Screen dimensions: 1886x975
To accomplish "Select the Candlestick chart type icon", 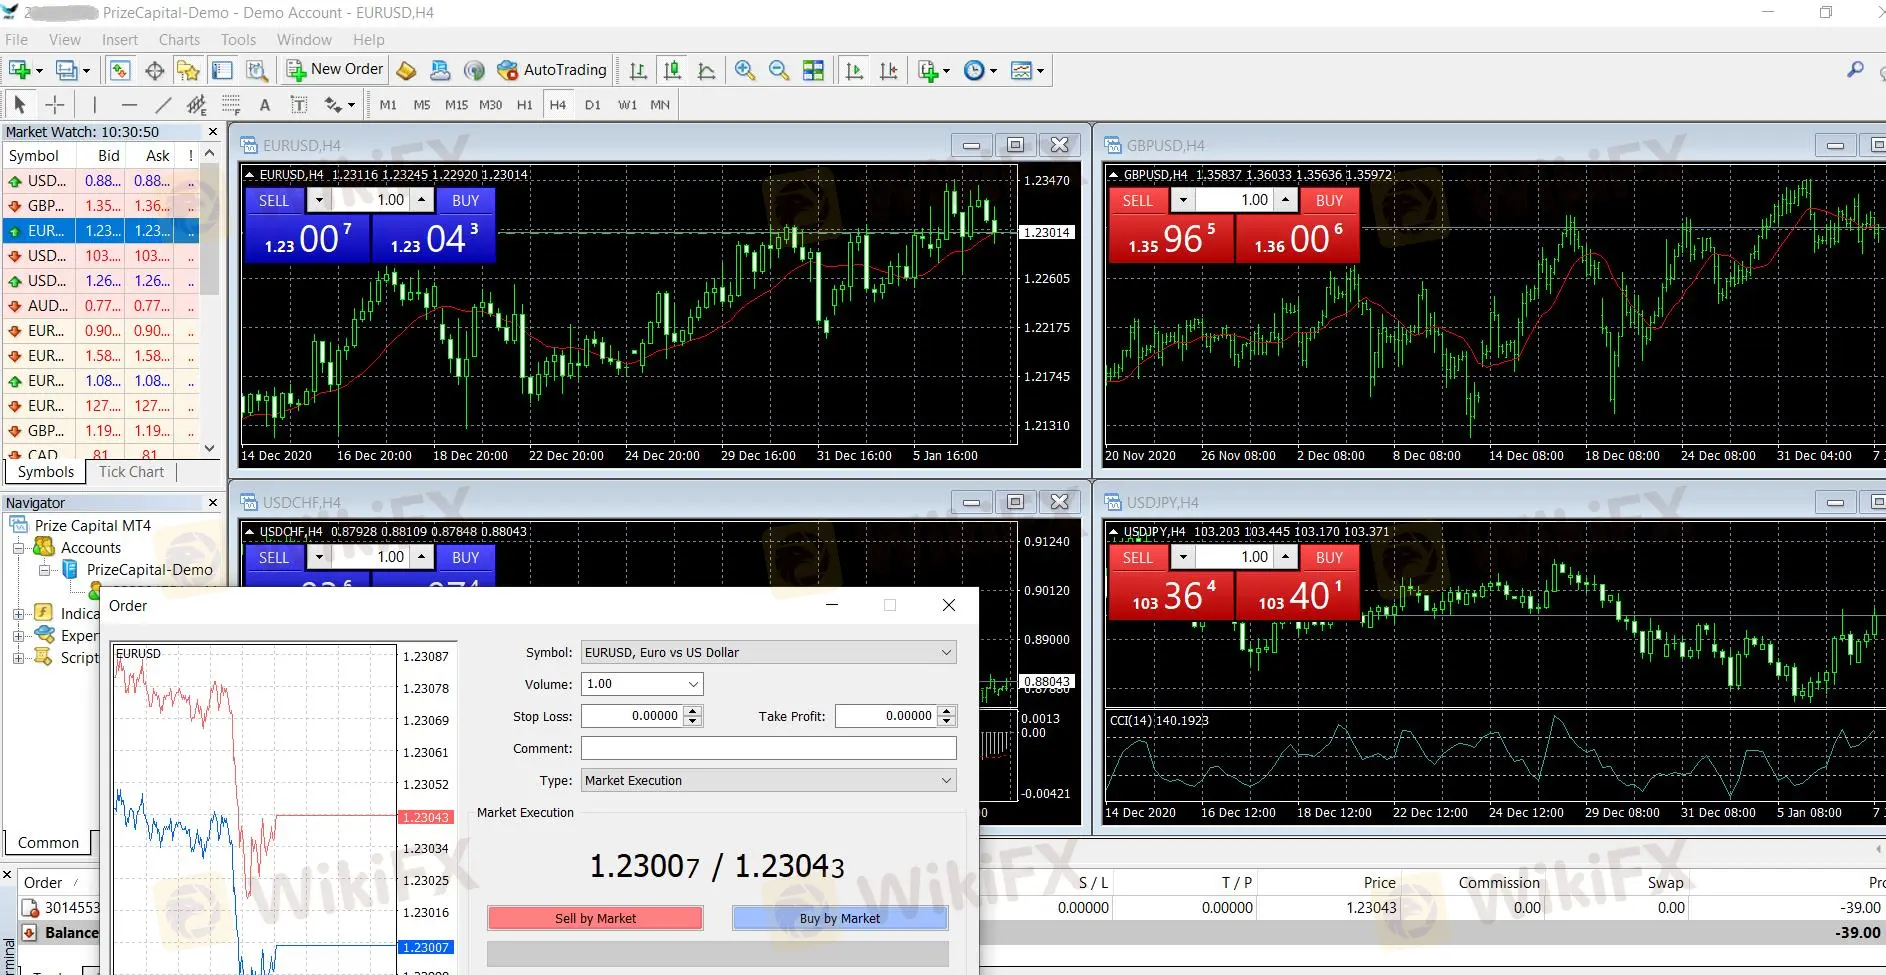I will pyautogui.click(x=672, y=69).
